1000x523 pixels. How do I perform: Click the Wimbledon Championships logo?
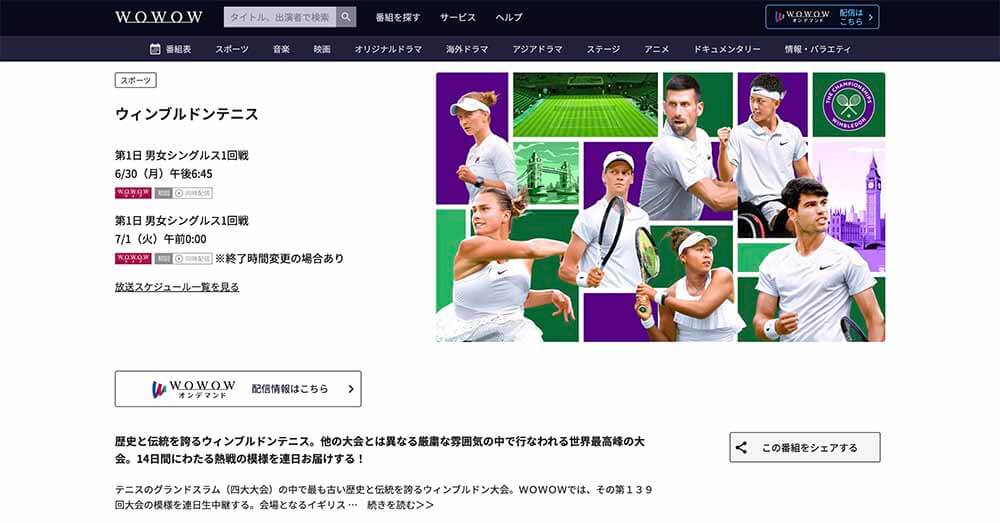coord(848,105)
